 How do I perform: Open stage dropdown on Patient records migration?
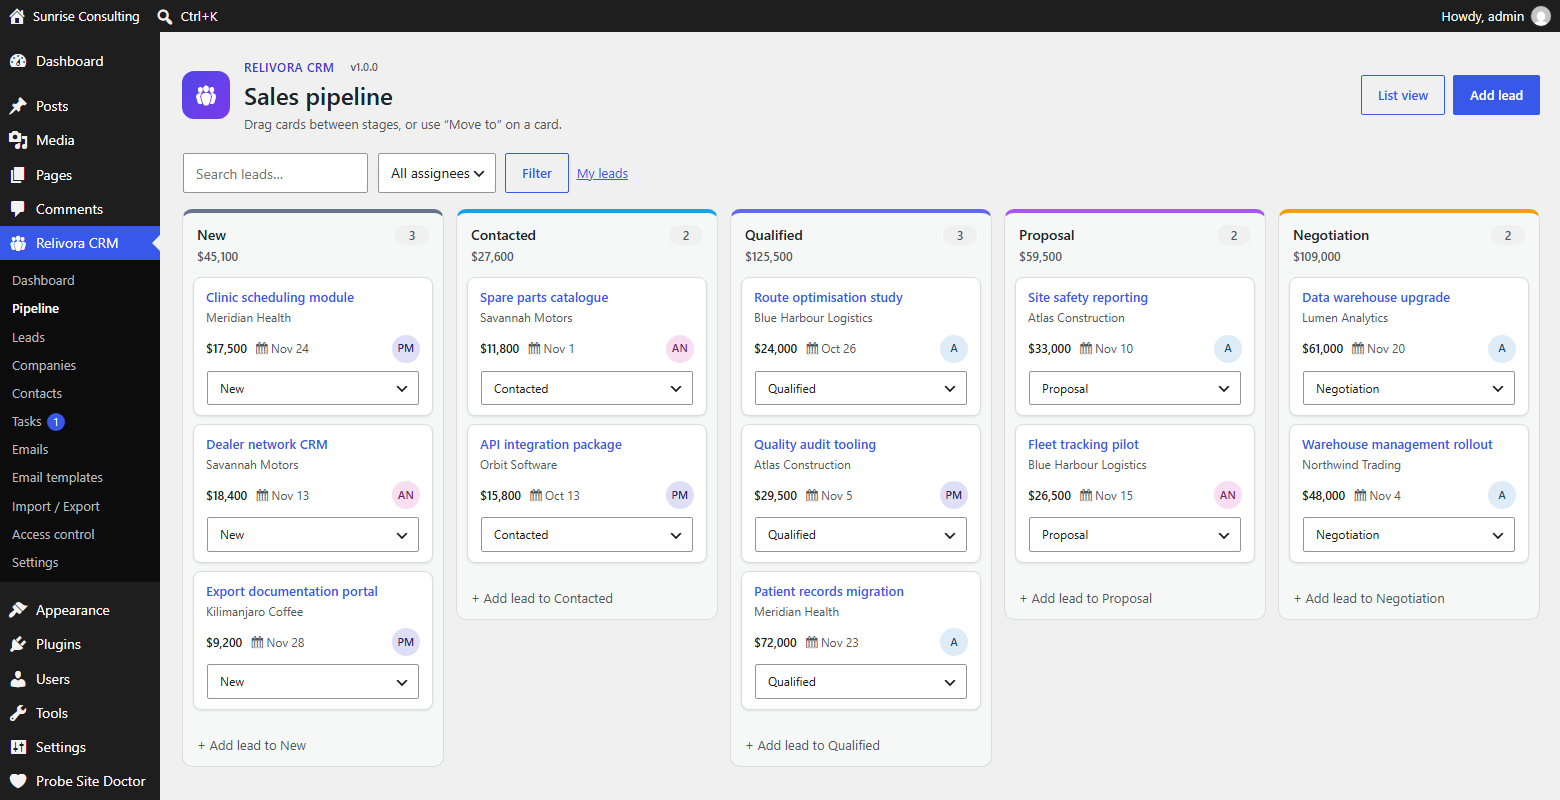[x=861, y=682]
